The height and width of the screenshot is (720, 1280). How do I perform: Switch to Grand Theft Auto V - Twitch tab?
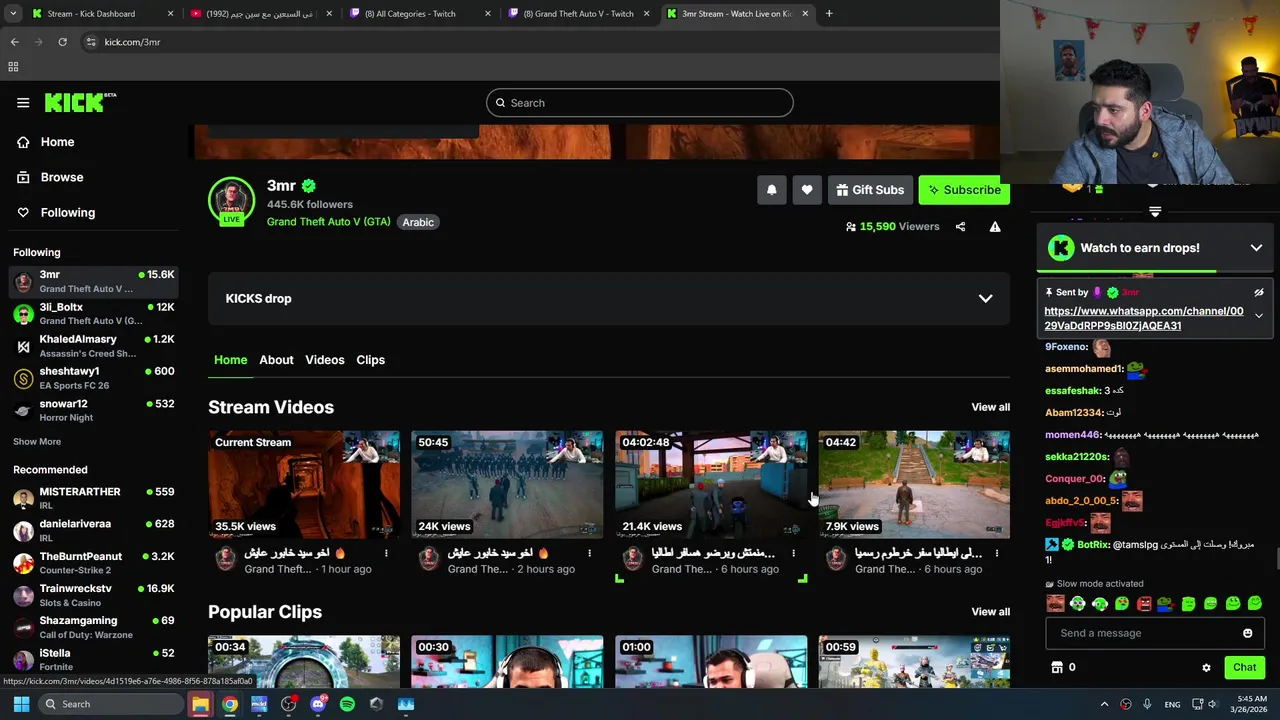[x=577, y=14]
